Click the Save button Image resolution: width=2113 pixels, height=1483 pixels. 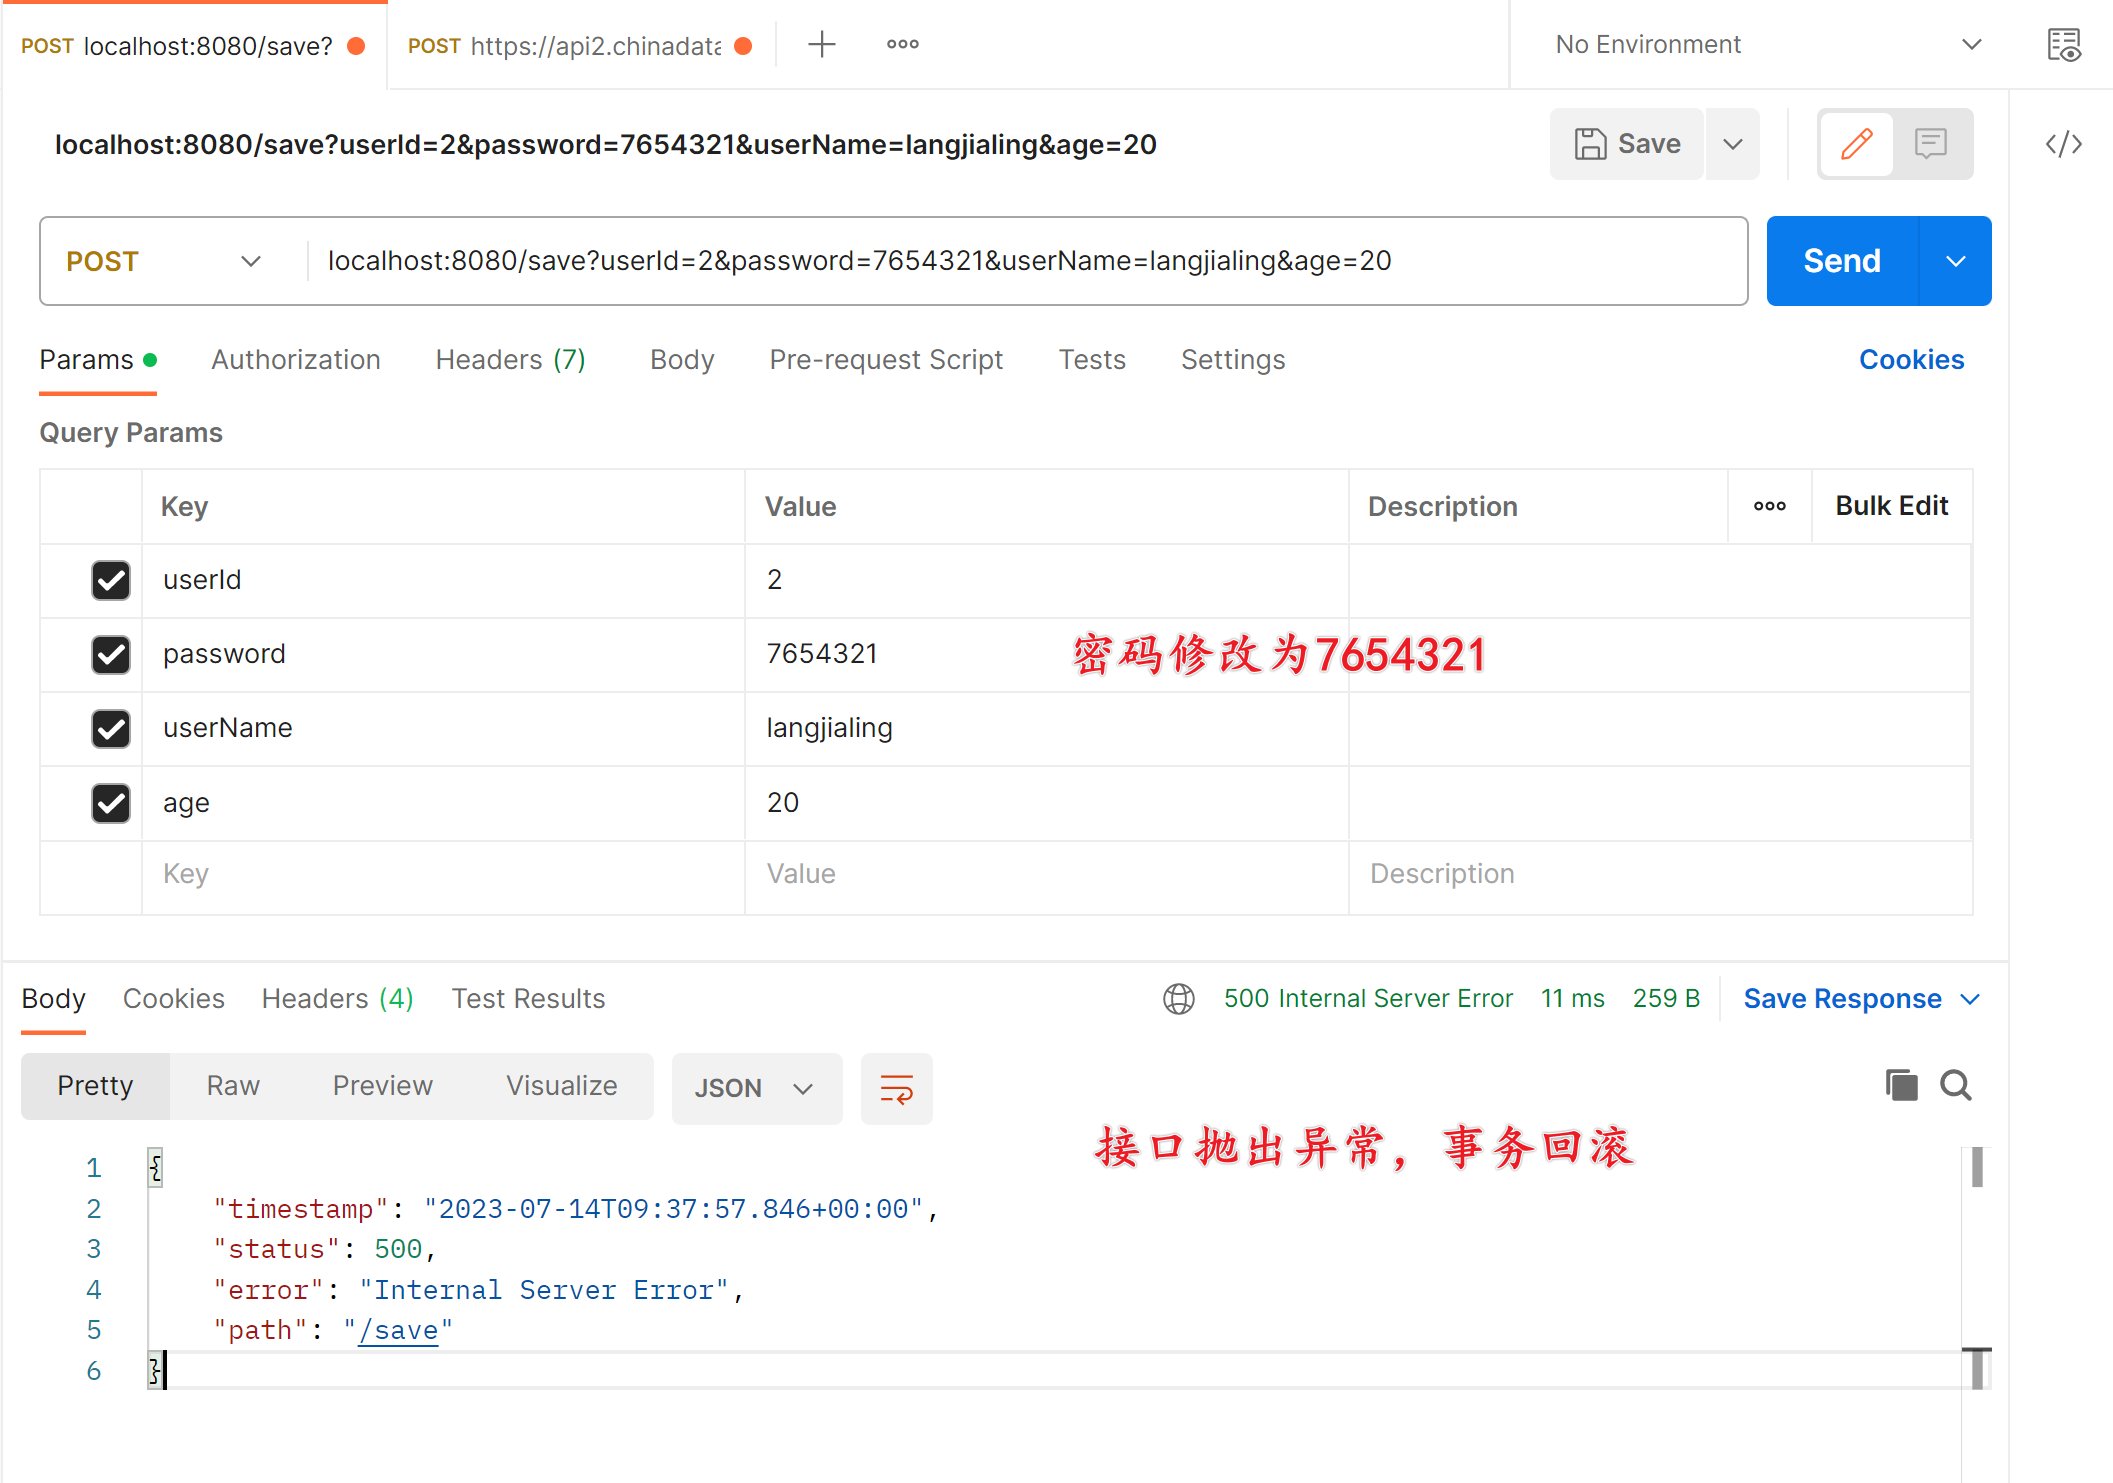pyautogui.click(x=1626, y=144)
